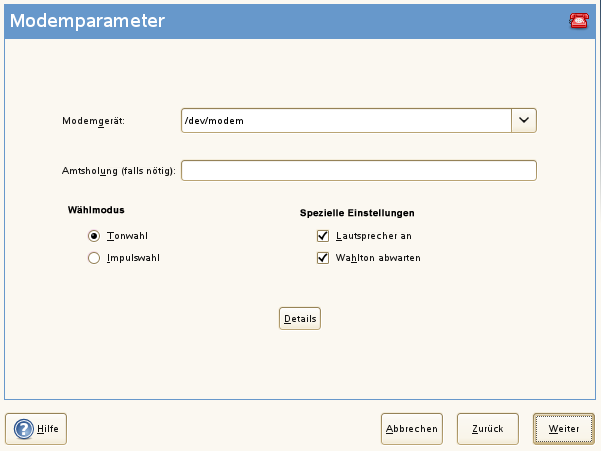This screenshot has width=601, height=451.
Task: Focus the Amtsholung input field
Action: coord(359,171)
